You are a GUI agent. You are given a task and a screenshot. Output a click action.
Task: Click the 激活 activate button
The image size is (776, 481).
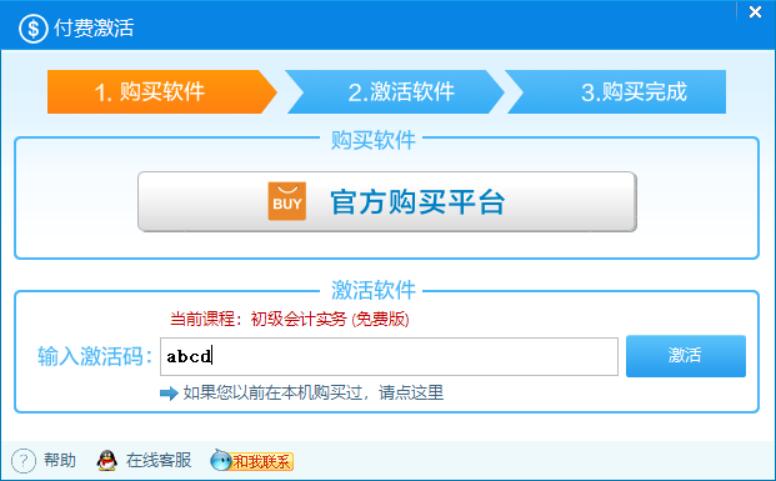coord(685,356)
